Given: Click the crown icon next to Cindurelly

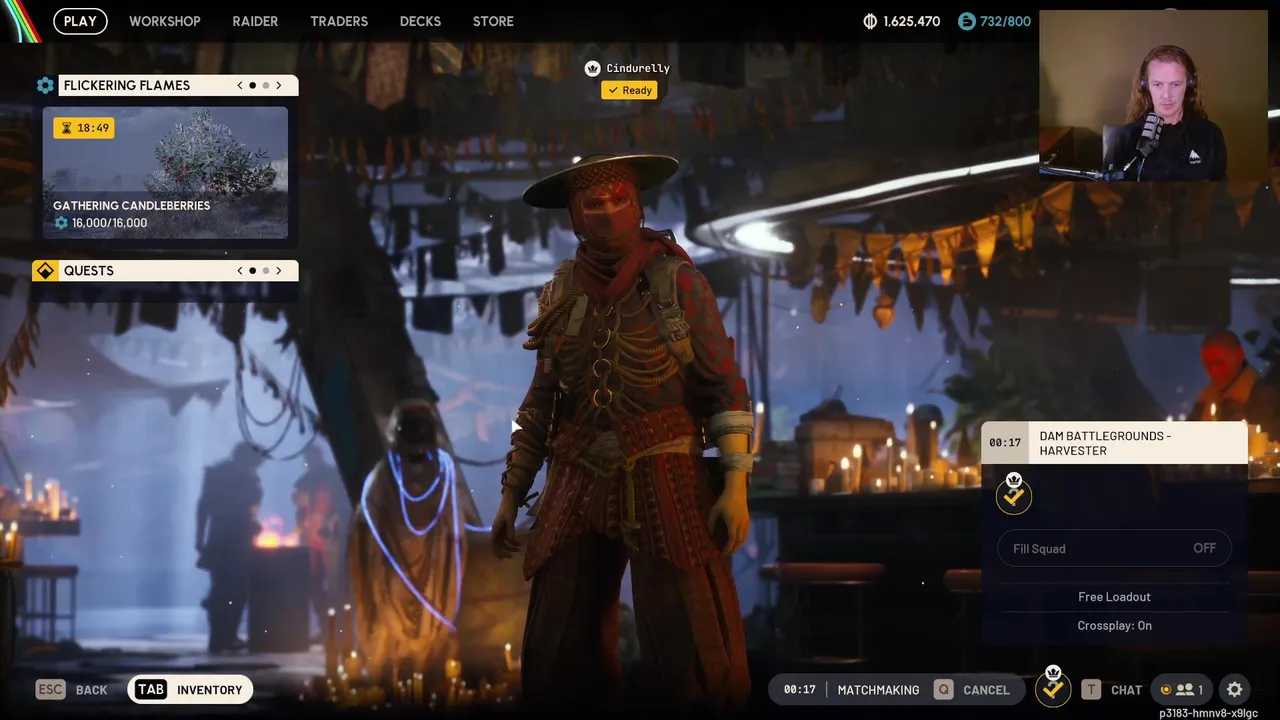Looking at the screenshot, I should pos(592,69).
